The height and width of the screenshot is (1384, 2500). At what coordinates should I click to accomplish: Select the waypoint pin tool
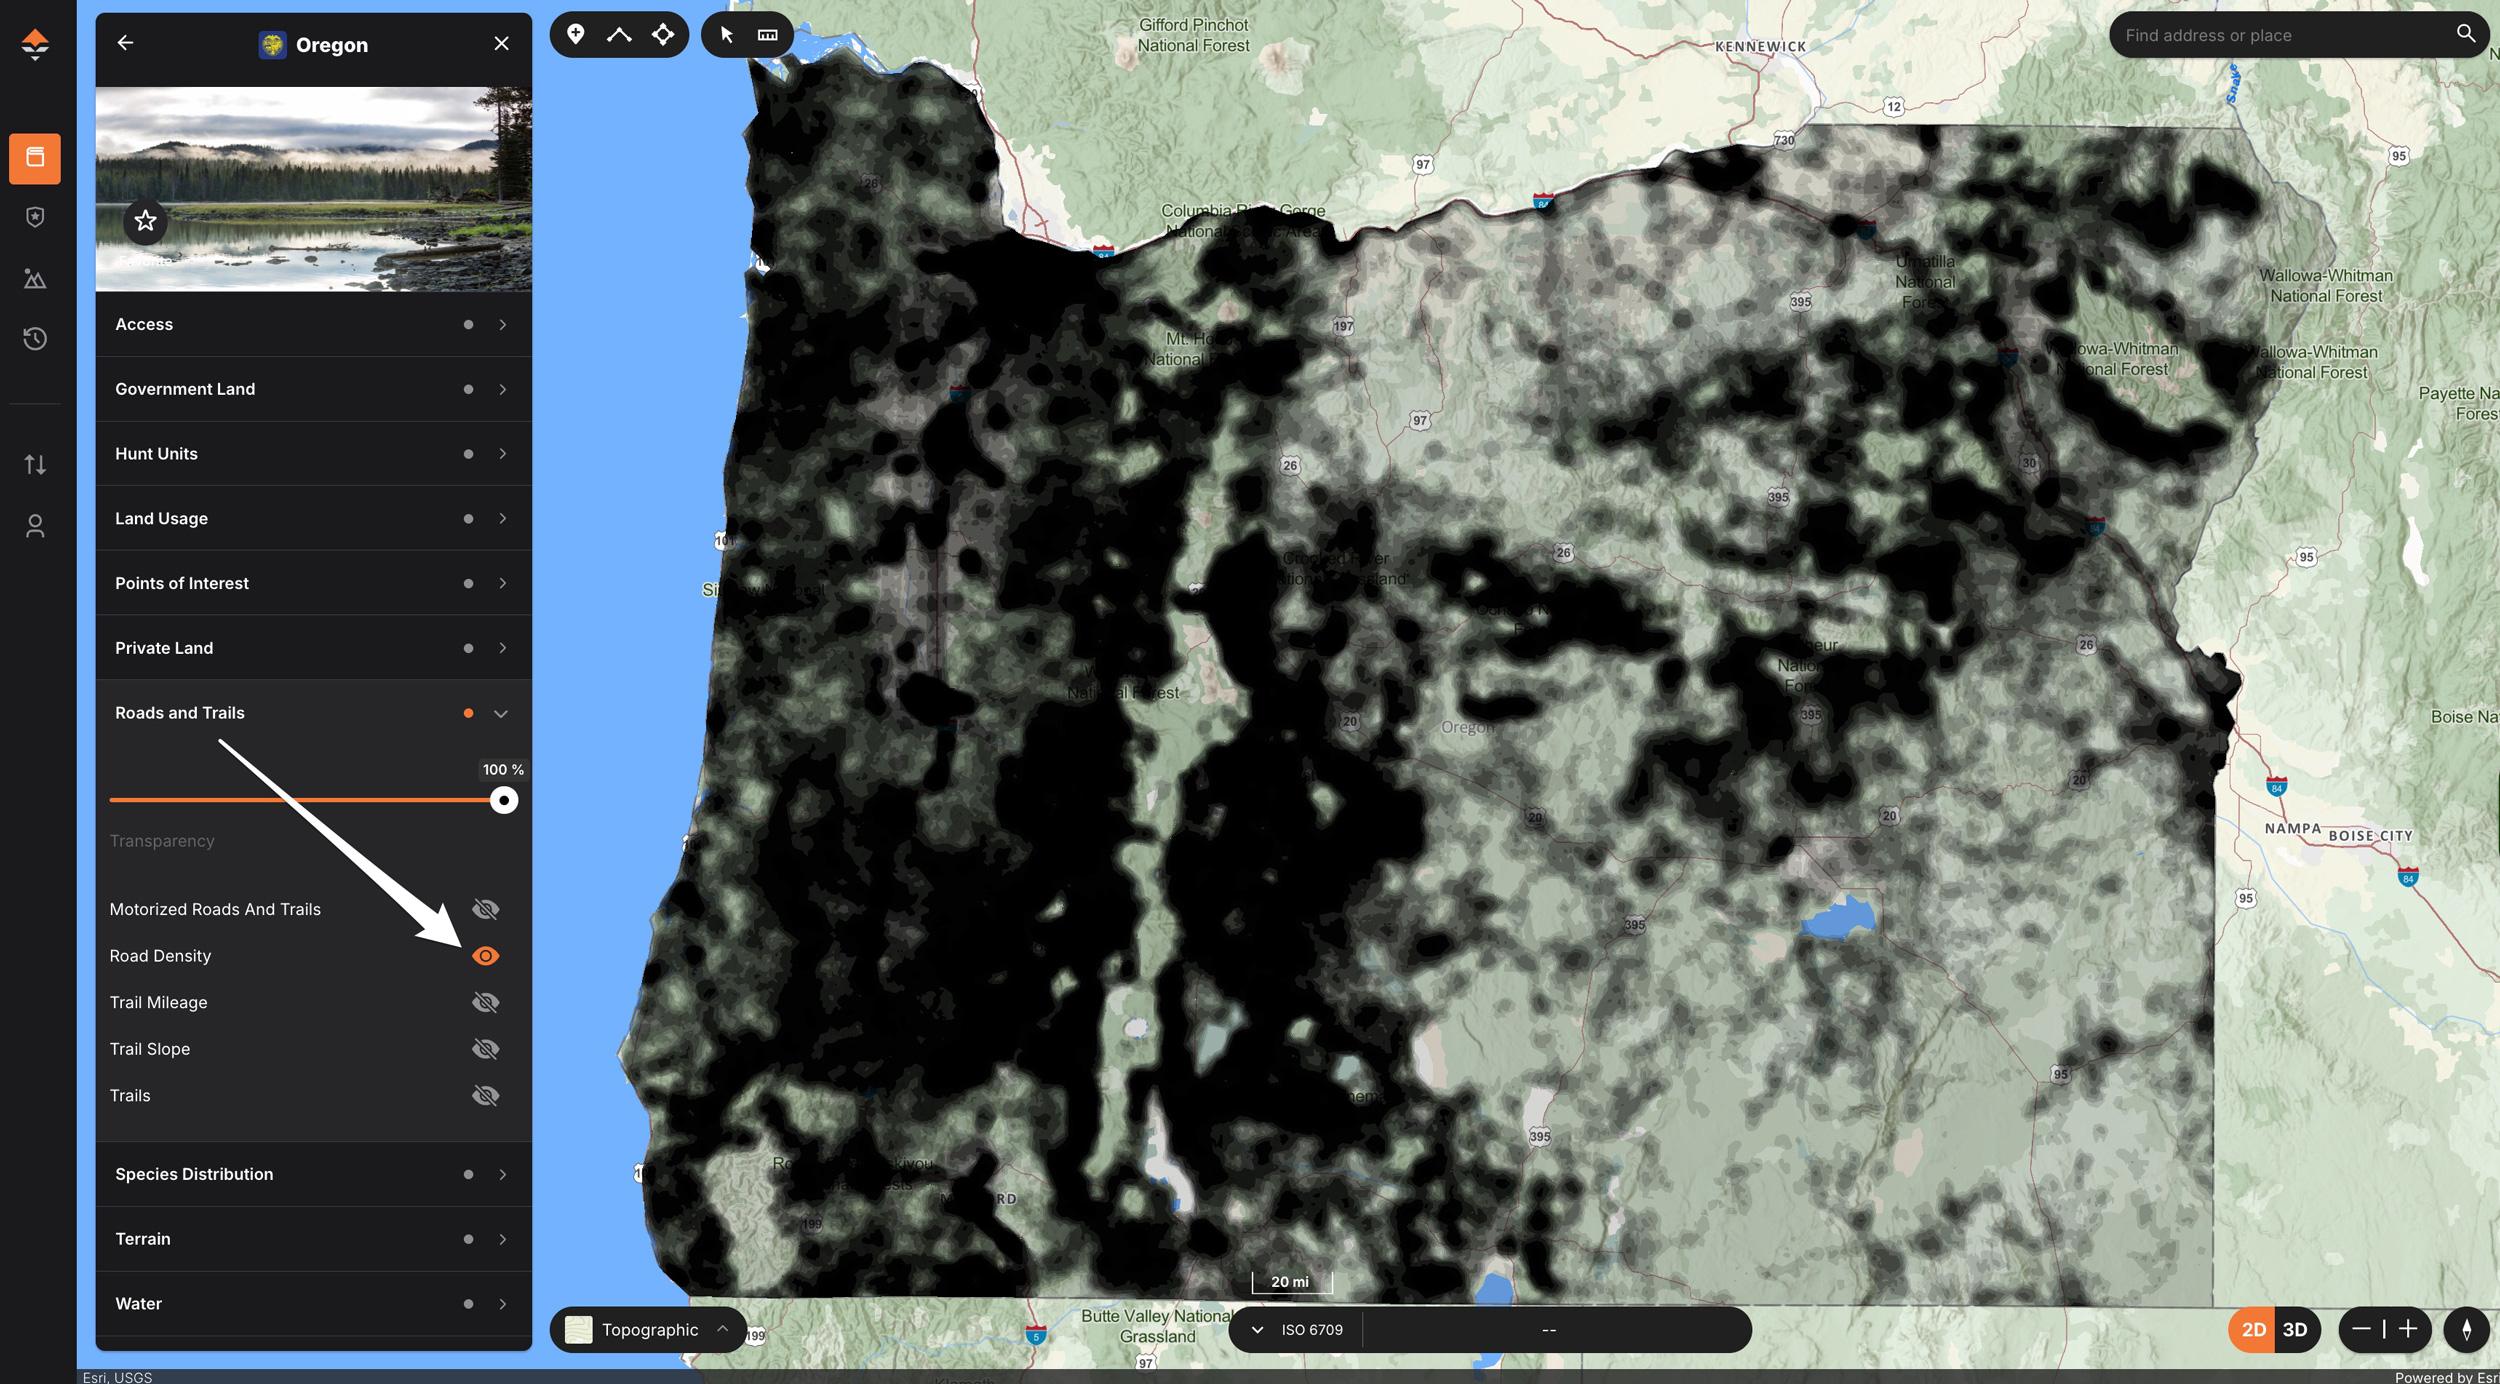tap(576, 33)
